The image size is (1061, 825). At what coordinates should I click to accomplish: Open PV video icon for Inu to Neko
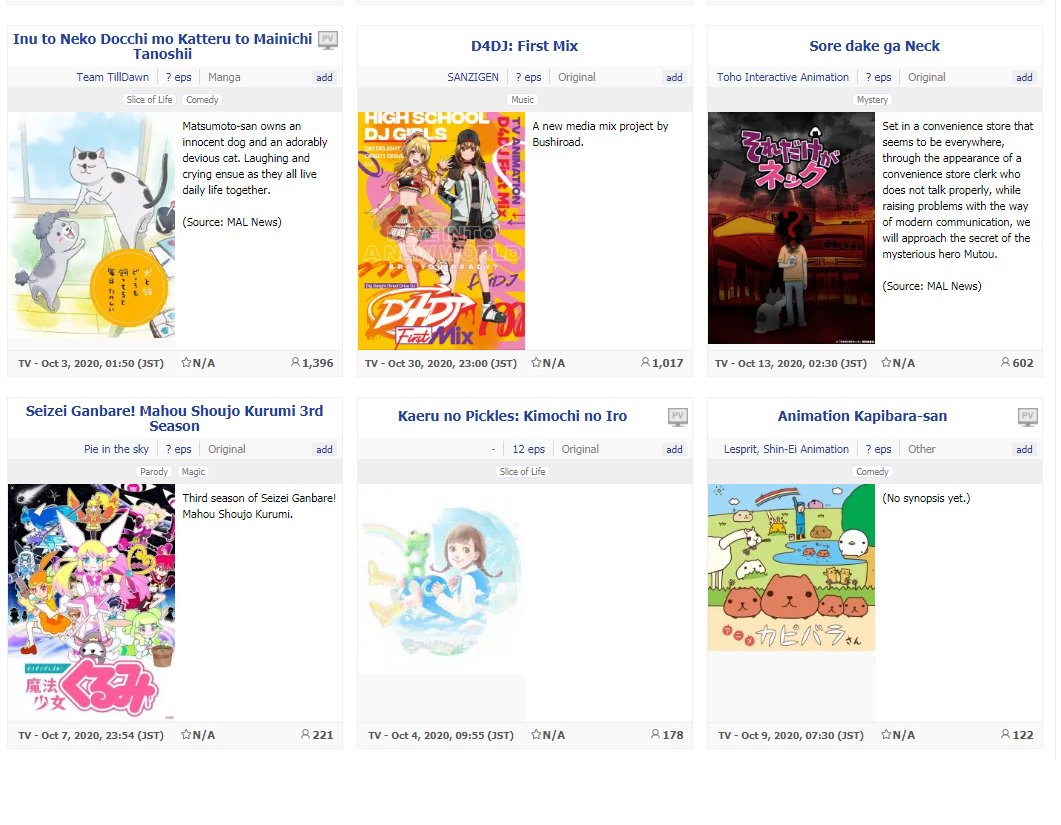[x=328, y=40]
